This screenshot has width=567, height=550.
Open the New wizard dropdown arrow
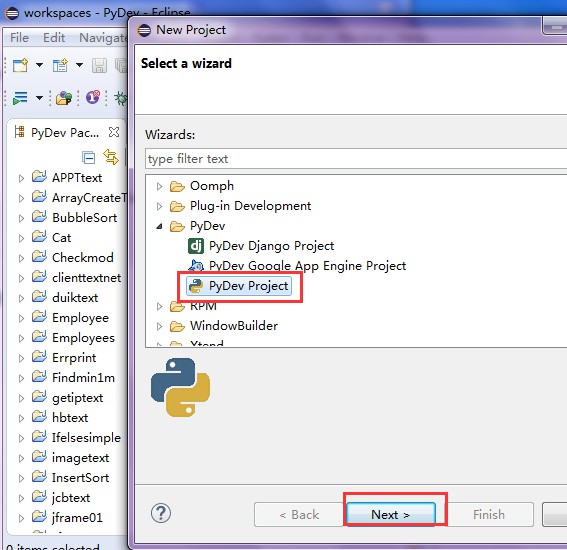point(39,65)
